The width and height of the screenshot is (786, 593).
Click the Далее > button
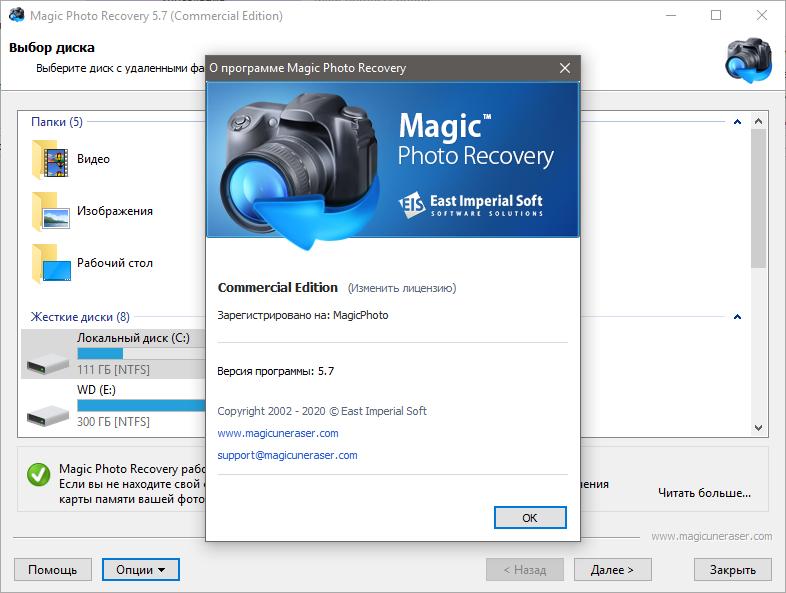point(612,570)
